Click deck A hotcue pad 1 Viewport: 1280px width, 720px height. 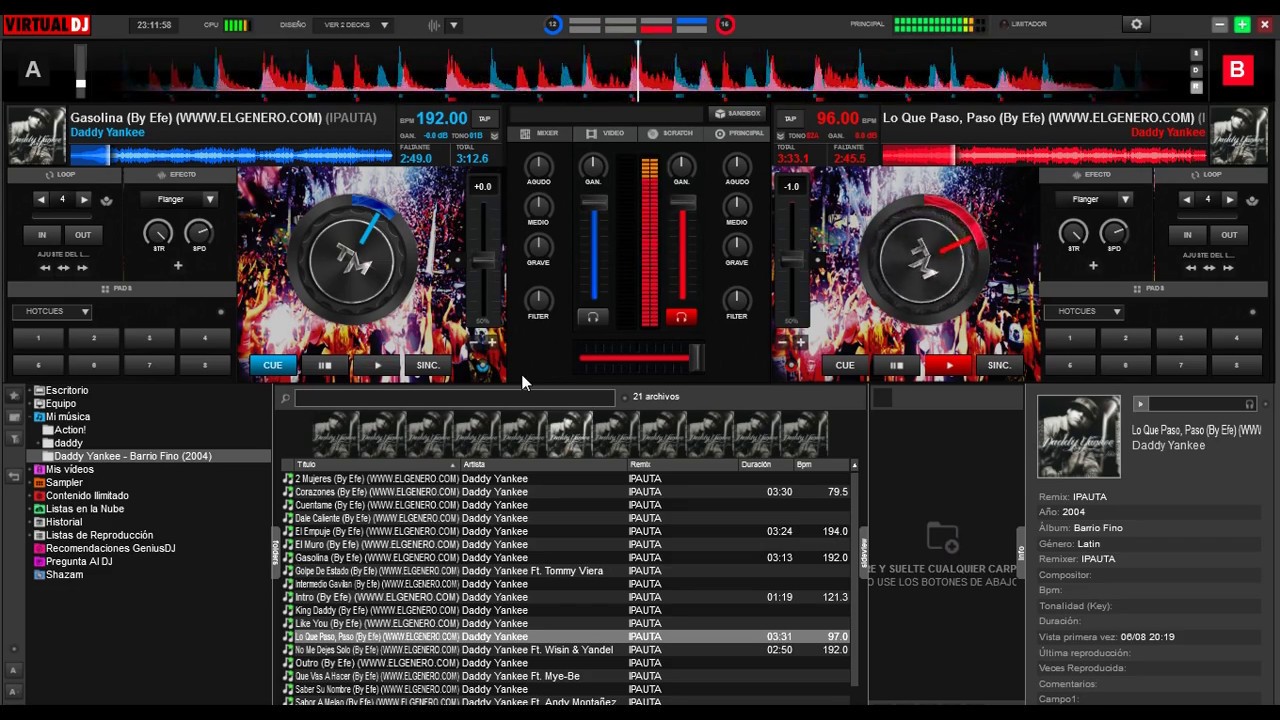click(38, 338)
